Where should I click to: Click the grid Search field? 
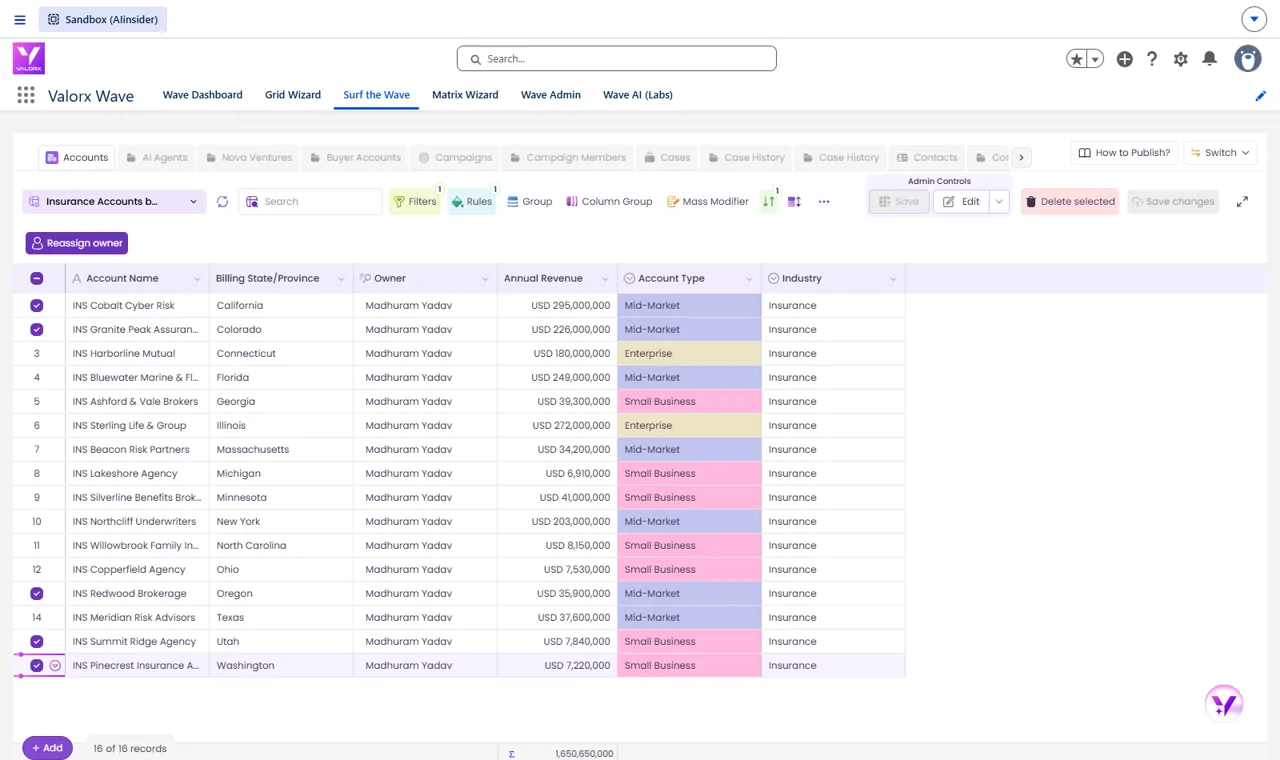point(310,201)
